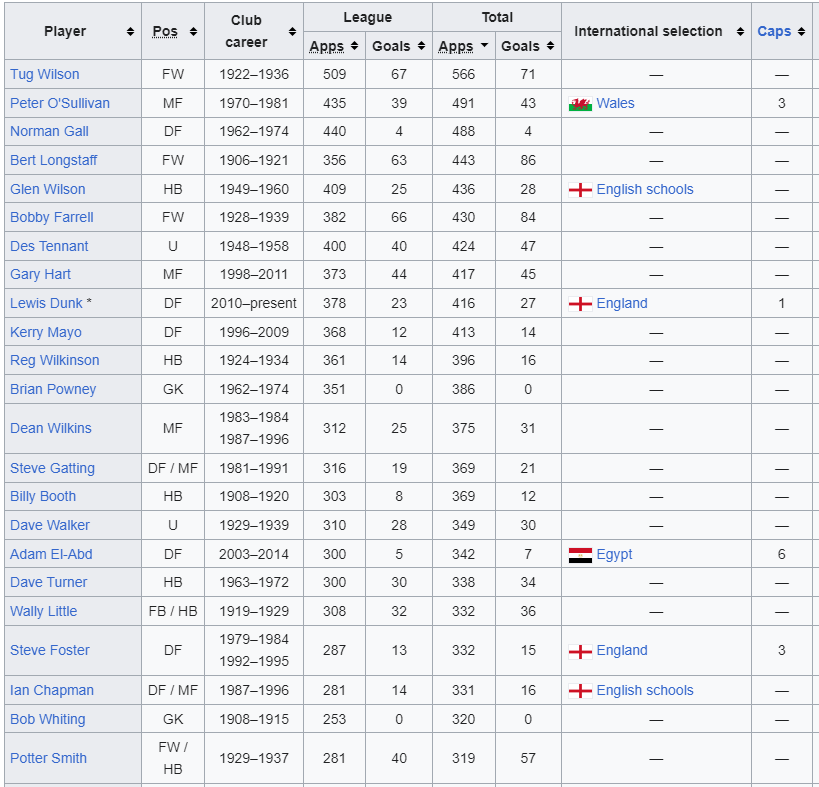819x787 pixels.
Task: Select Bobby Farrell's 84 total goals cell
Action: click(528, 218)
